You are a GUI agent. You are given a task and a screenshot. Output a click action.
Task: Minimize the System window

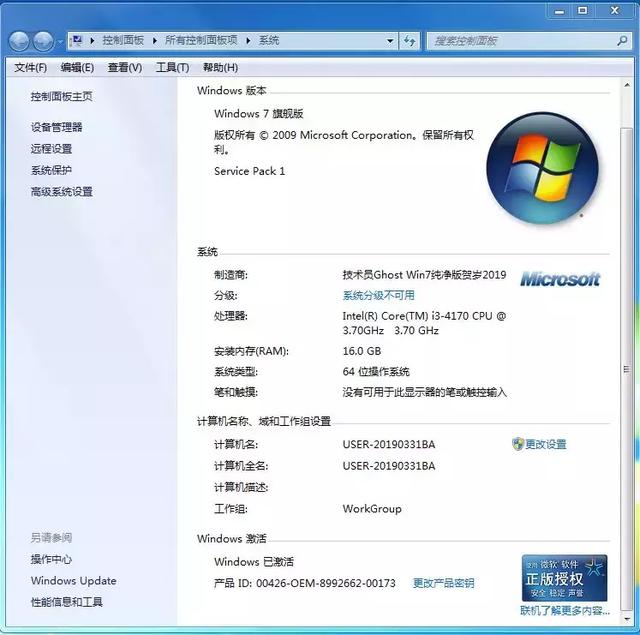pyautogui.click(x=559, y=11)
